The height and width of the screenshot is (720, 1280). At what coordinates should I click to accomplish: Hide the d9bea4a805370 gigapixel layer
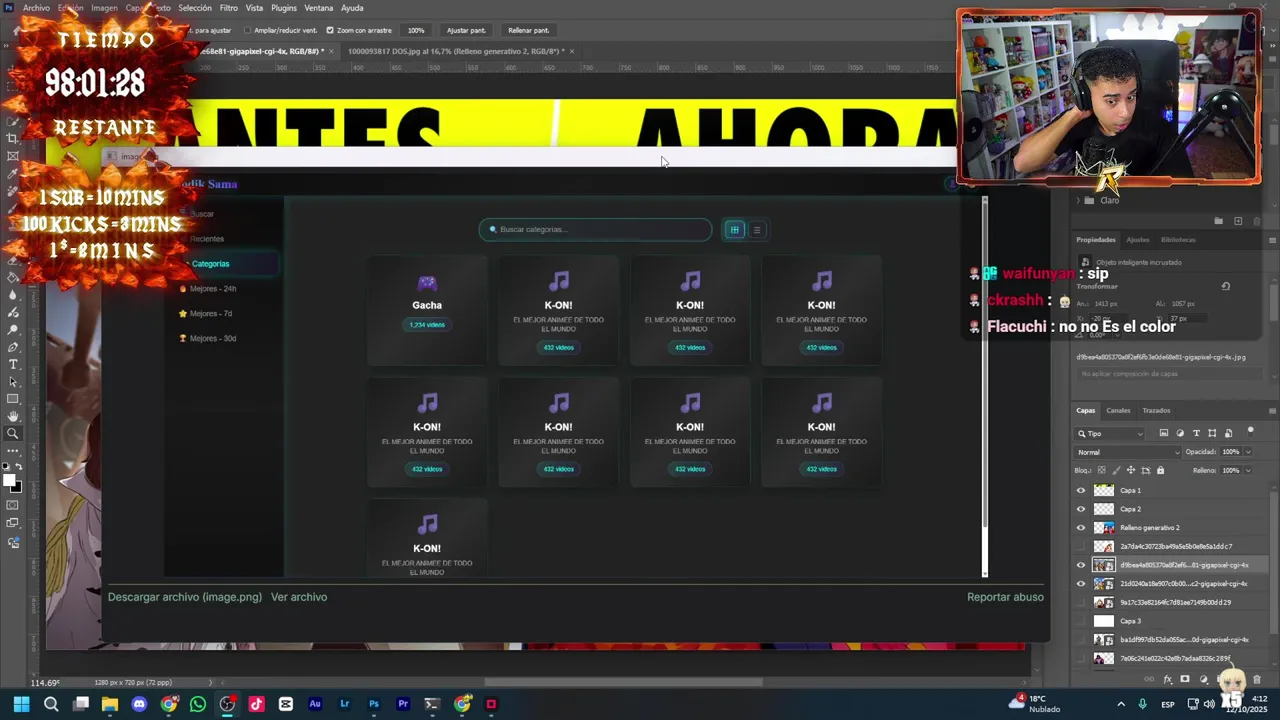pos(1080,565)
